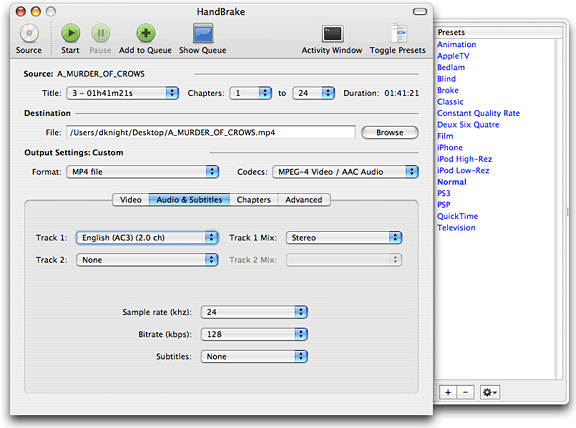Select the Animation preset
This screenshot has width=576, height=428.
tap(457, 44)
